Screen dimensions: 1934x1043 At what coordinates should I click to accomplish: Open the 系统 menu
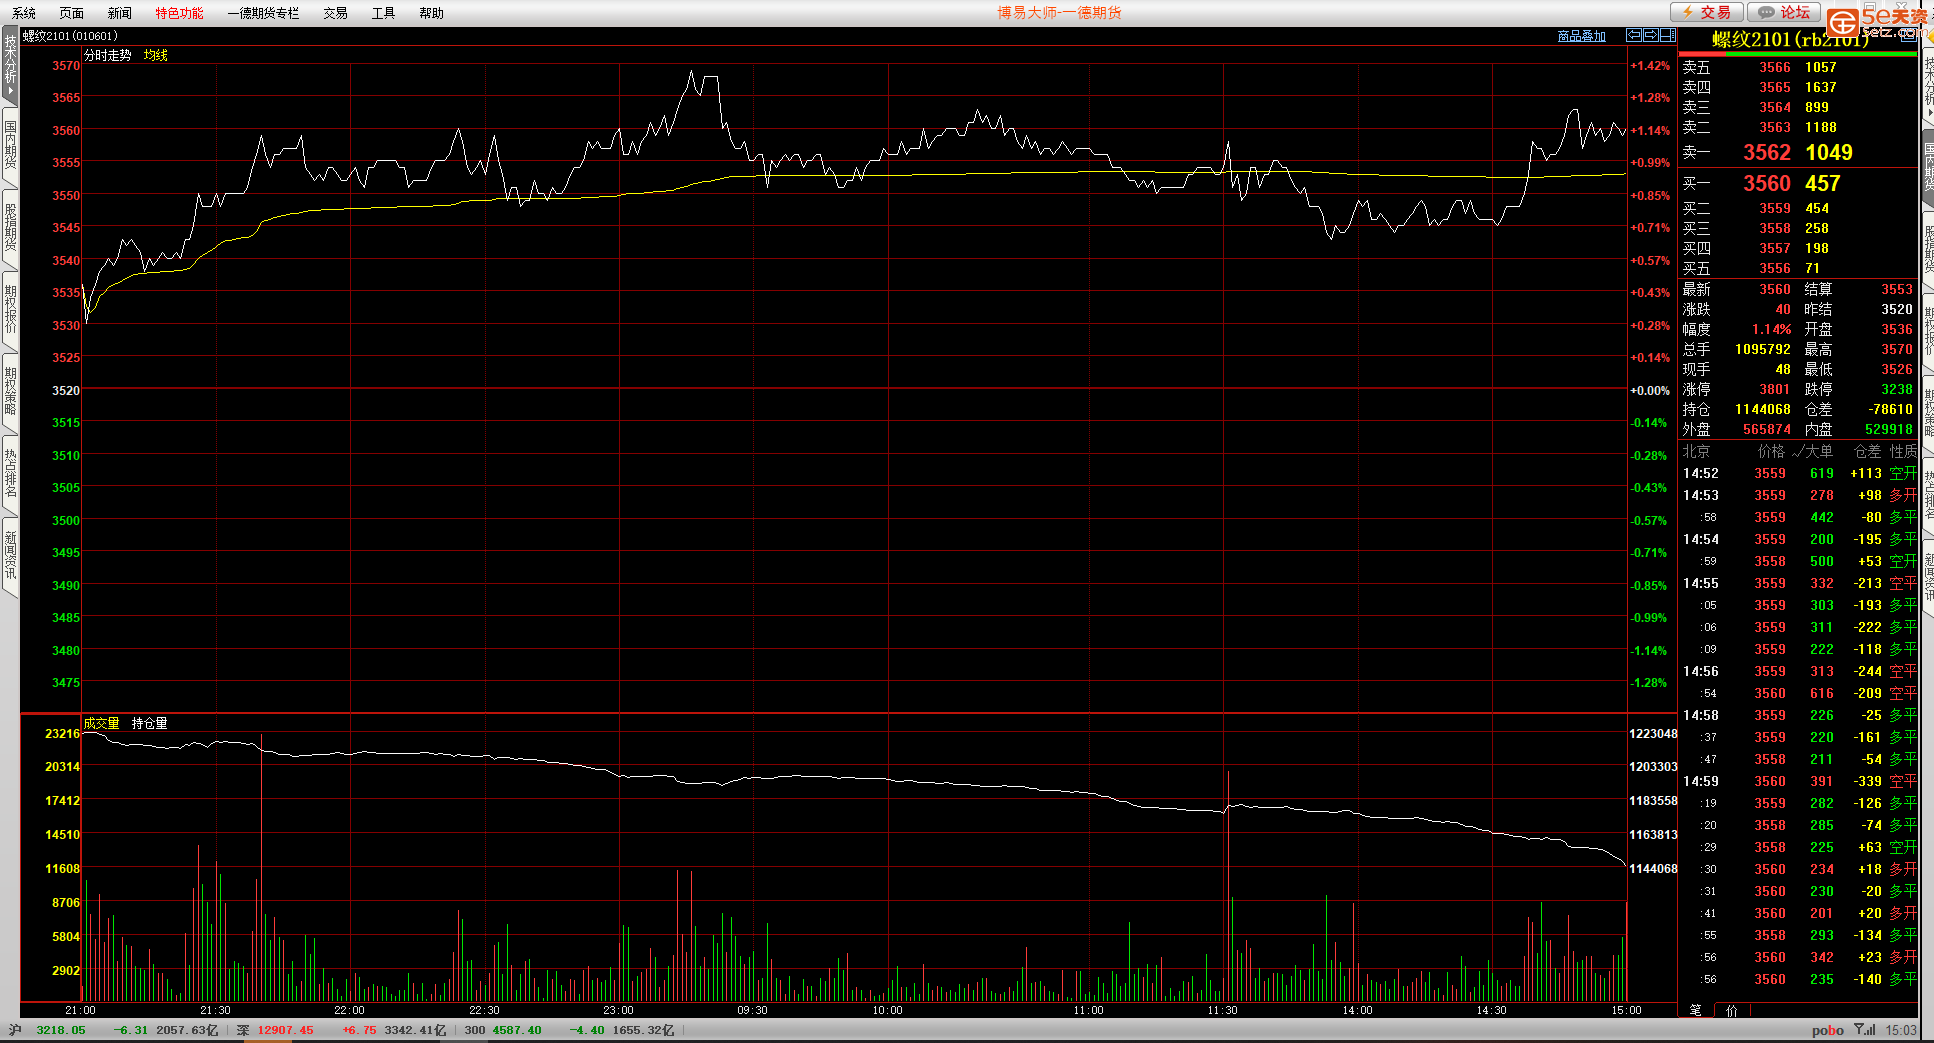point(24,13)
